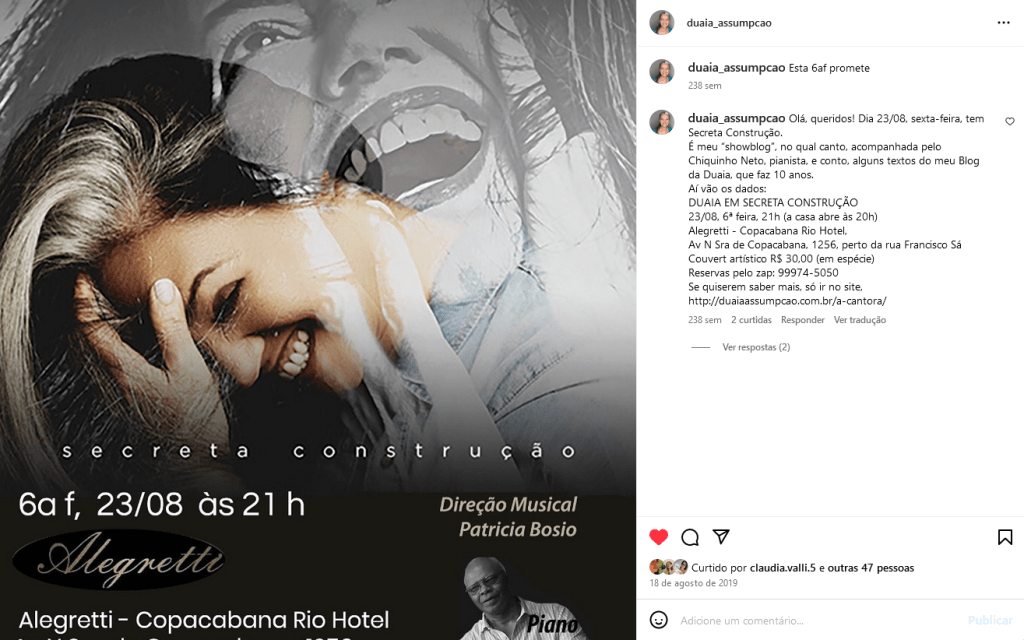Click liker avatars beside 'Curtido por'

tap(669, 567)
